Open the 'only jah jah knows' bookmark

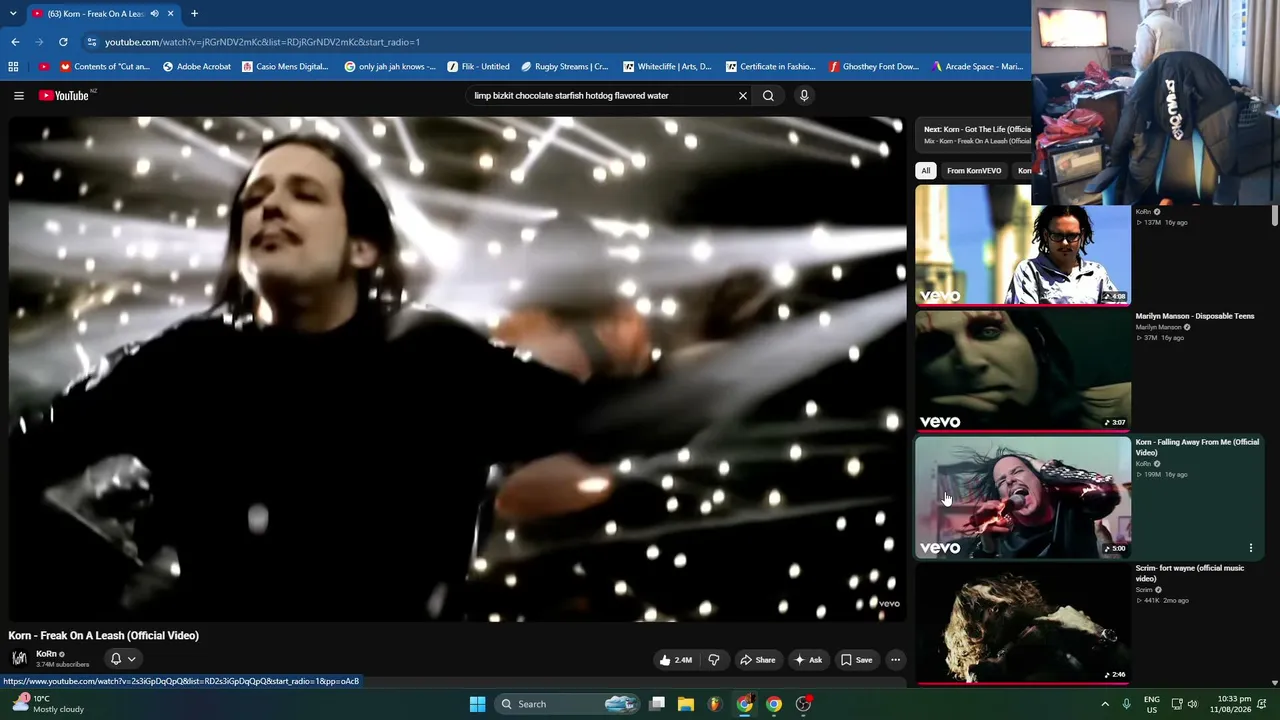[x=390, y=67]
